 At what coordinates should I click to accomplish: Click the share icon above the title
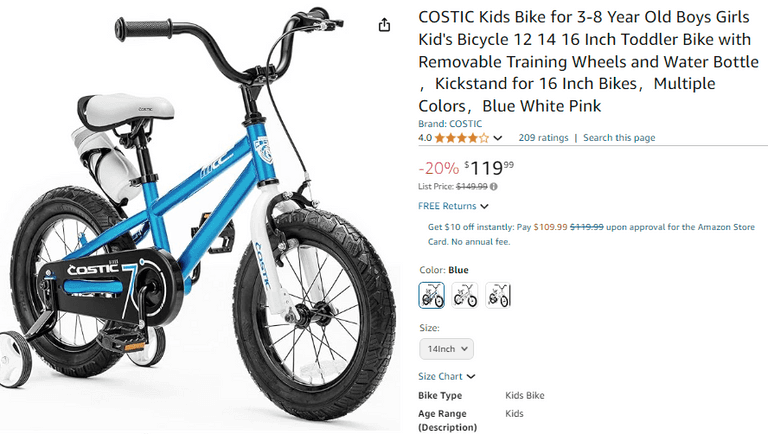pos(385,25)
